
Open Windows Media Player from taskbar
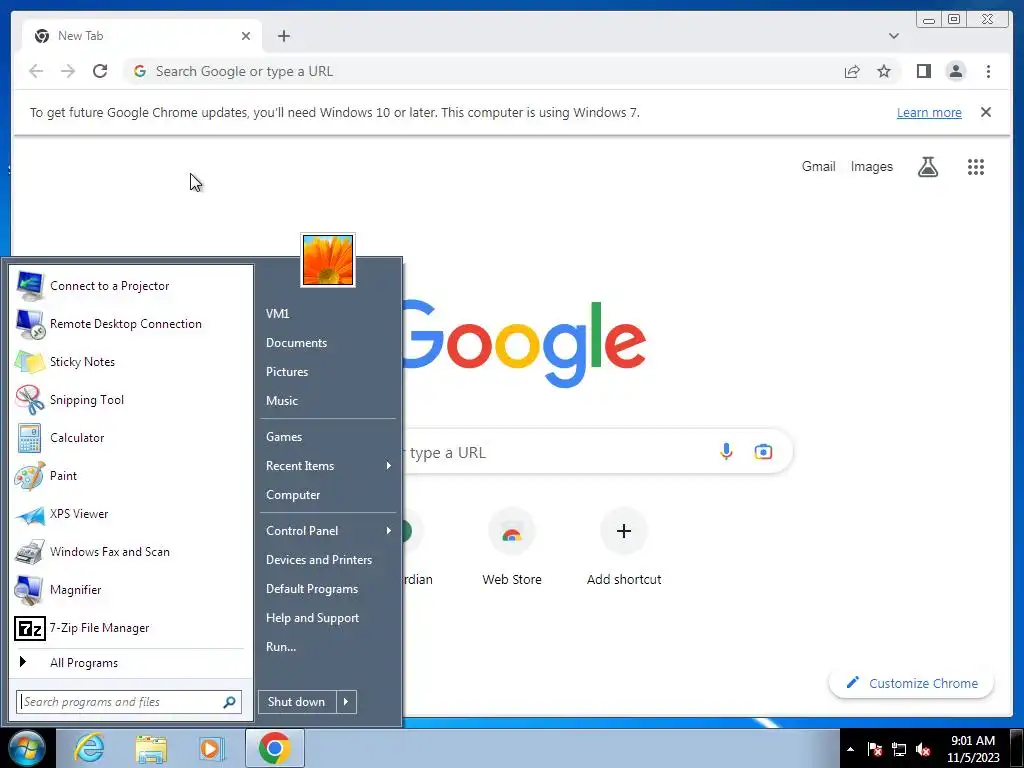point(212,748)
